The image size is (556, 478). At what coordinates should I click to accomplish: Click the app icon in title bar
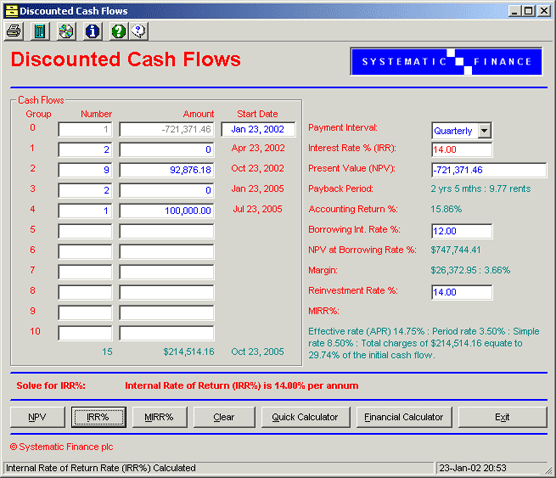click(11, 11)
